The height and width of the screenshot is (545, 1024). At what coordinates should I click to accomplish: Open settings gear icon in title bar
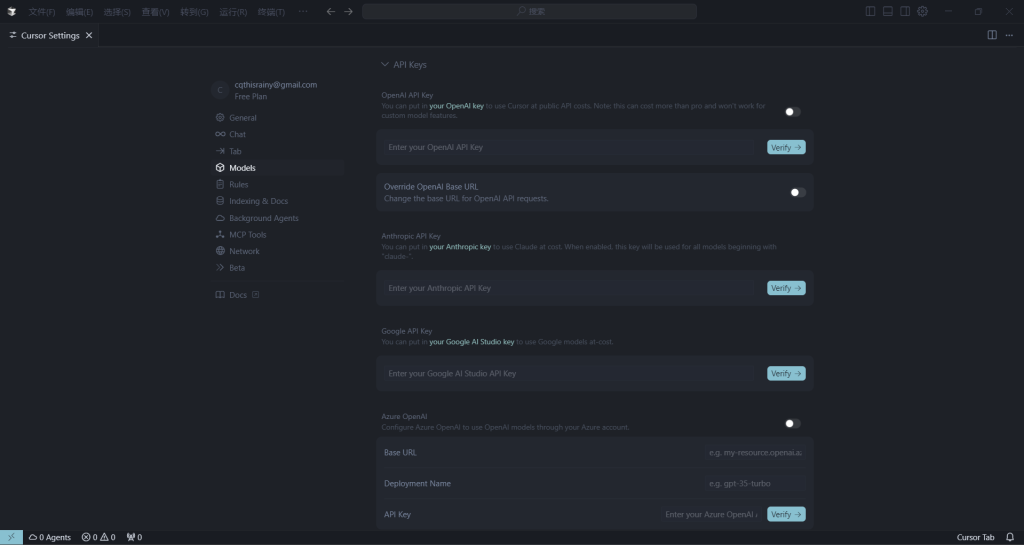pyautogui.click(x=922, y=11)
